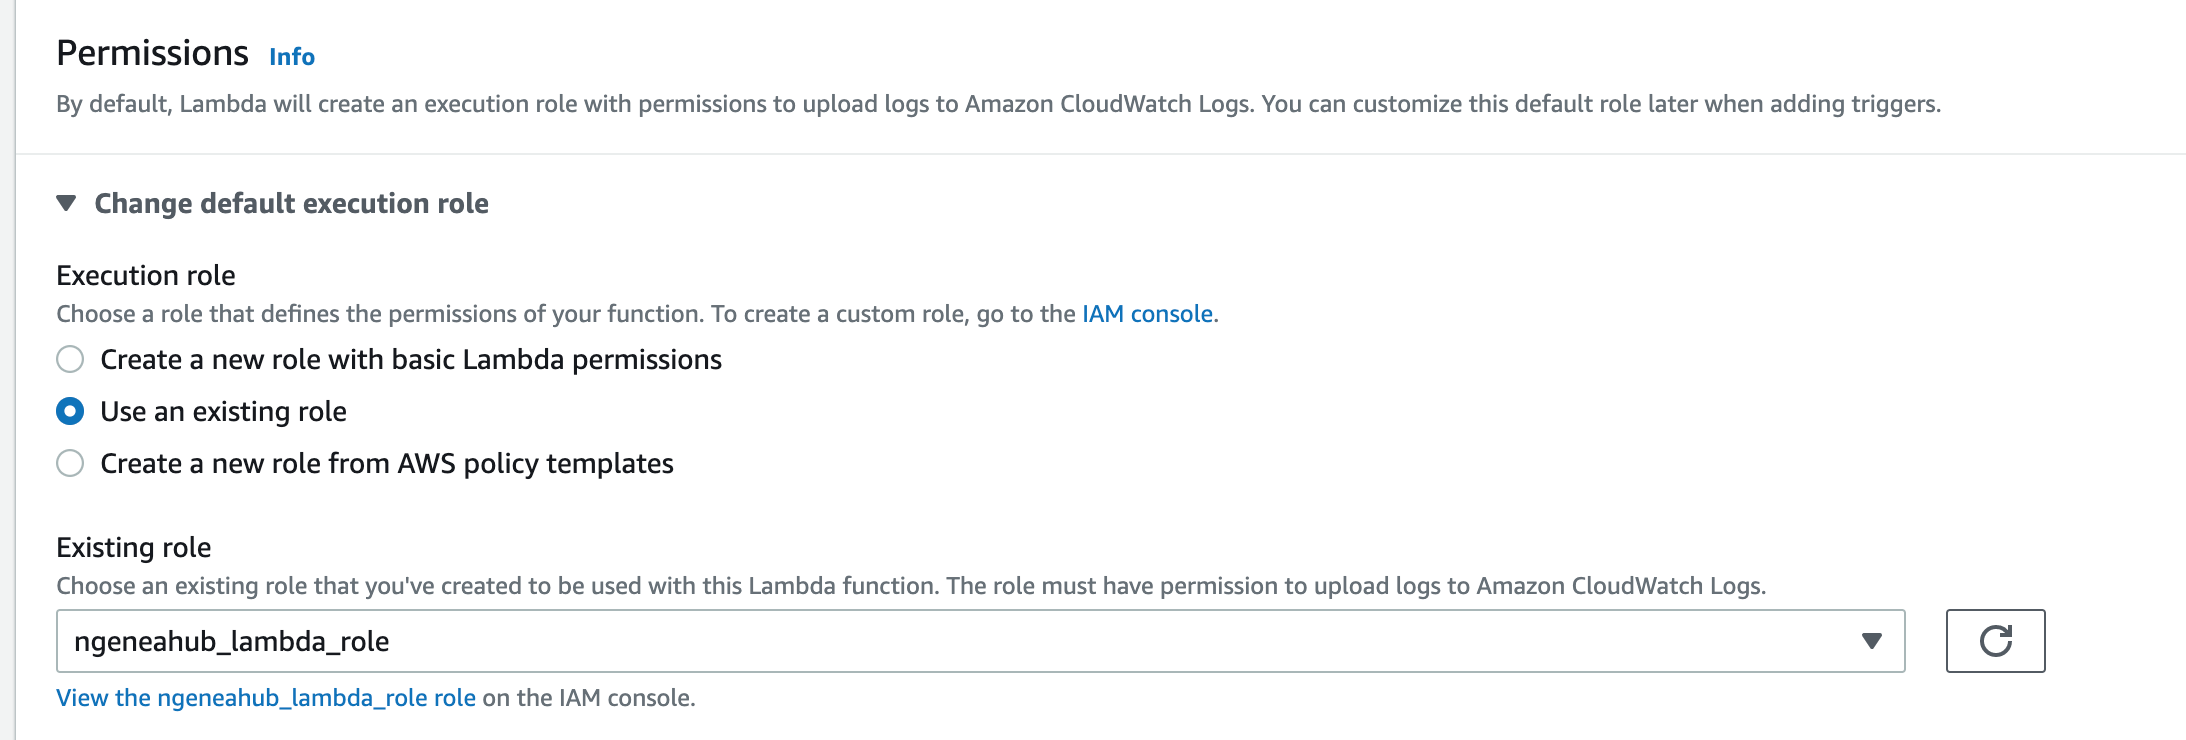Click the default execution role description under Permissions
This screenshot has width=2186, height=740.
(x=997, y=104)
